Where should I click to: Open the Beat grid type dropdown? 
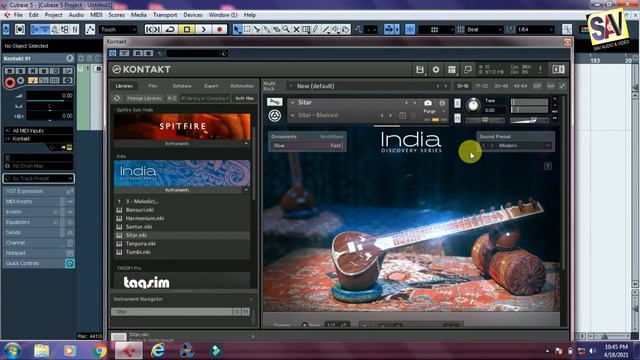pos(484,29)
